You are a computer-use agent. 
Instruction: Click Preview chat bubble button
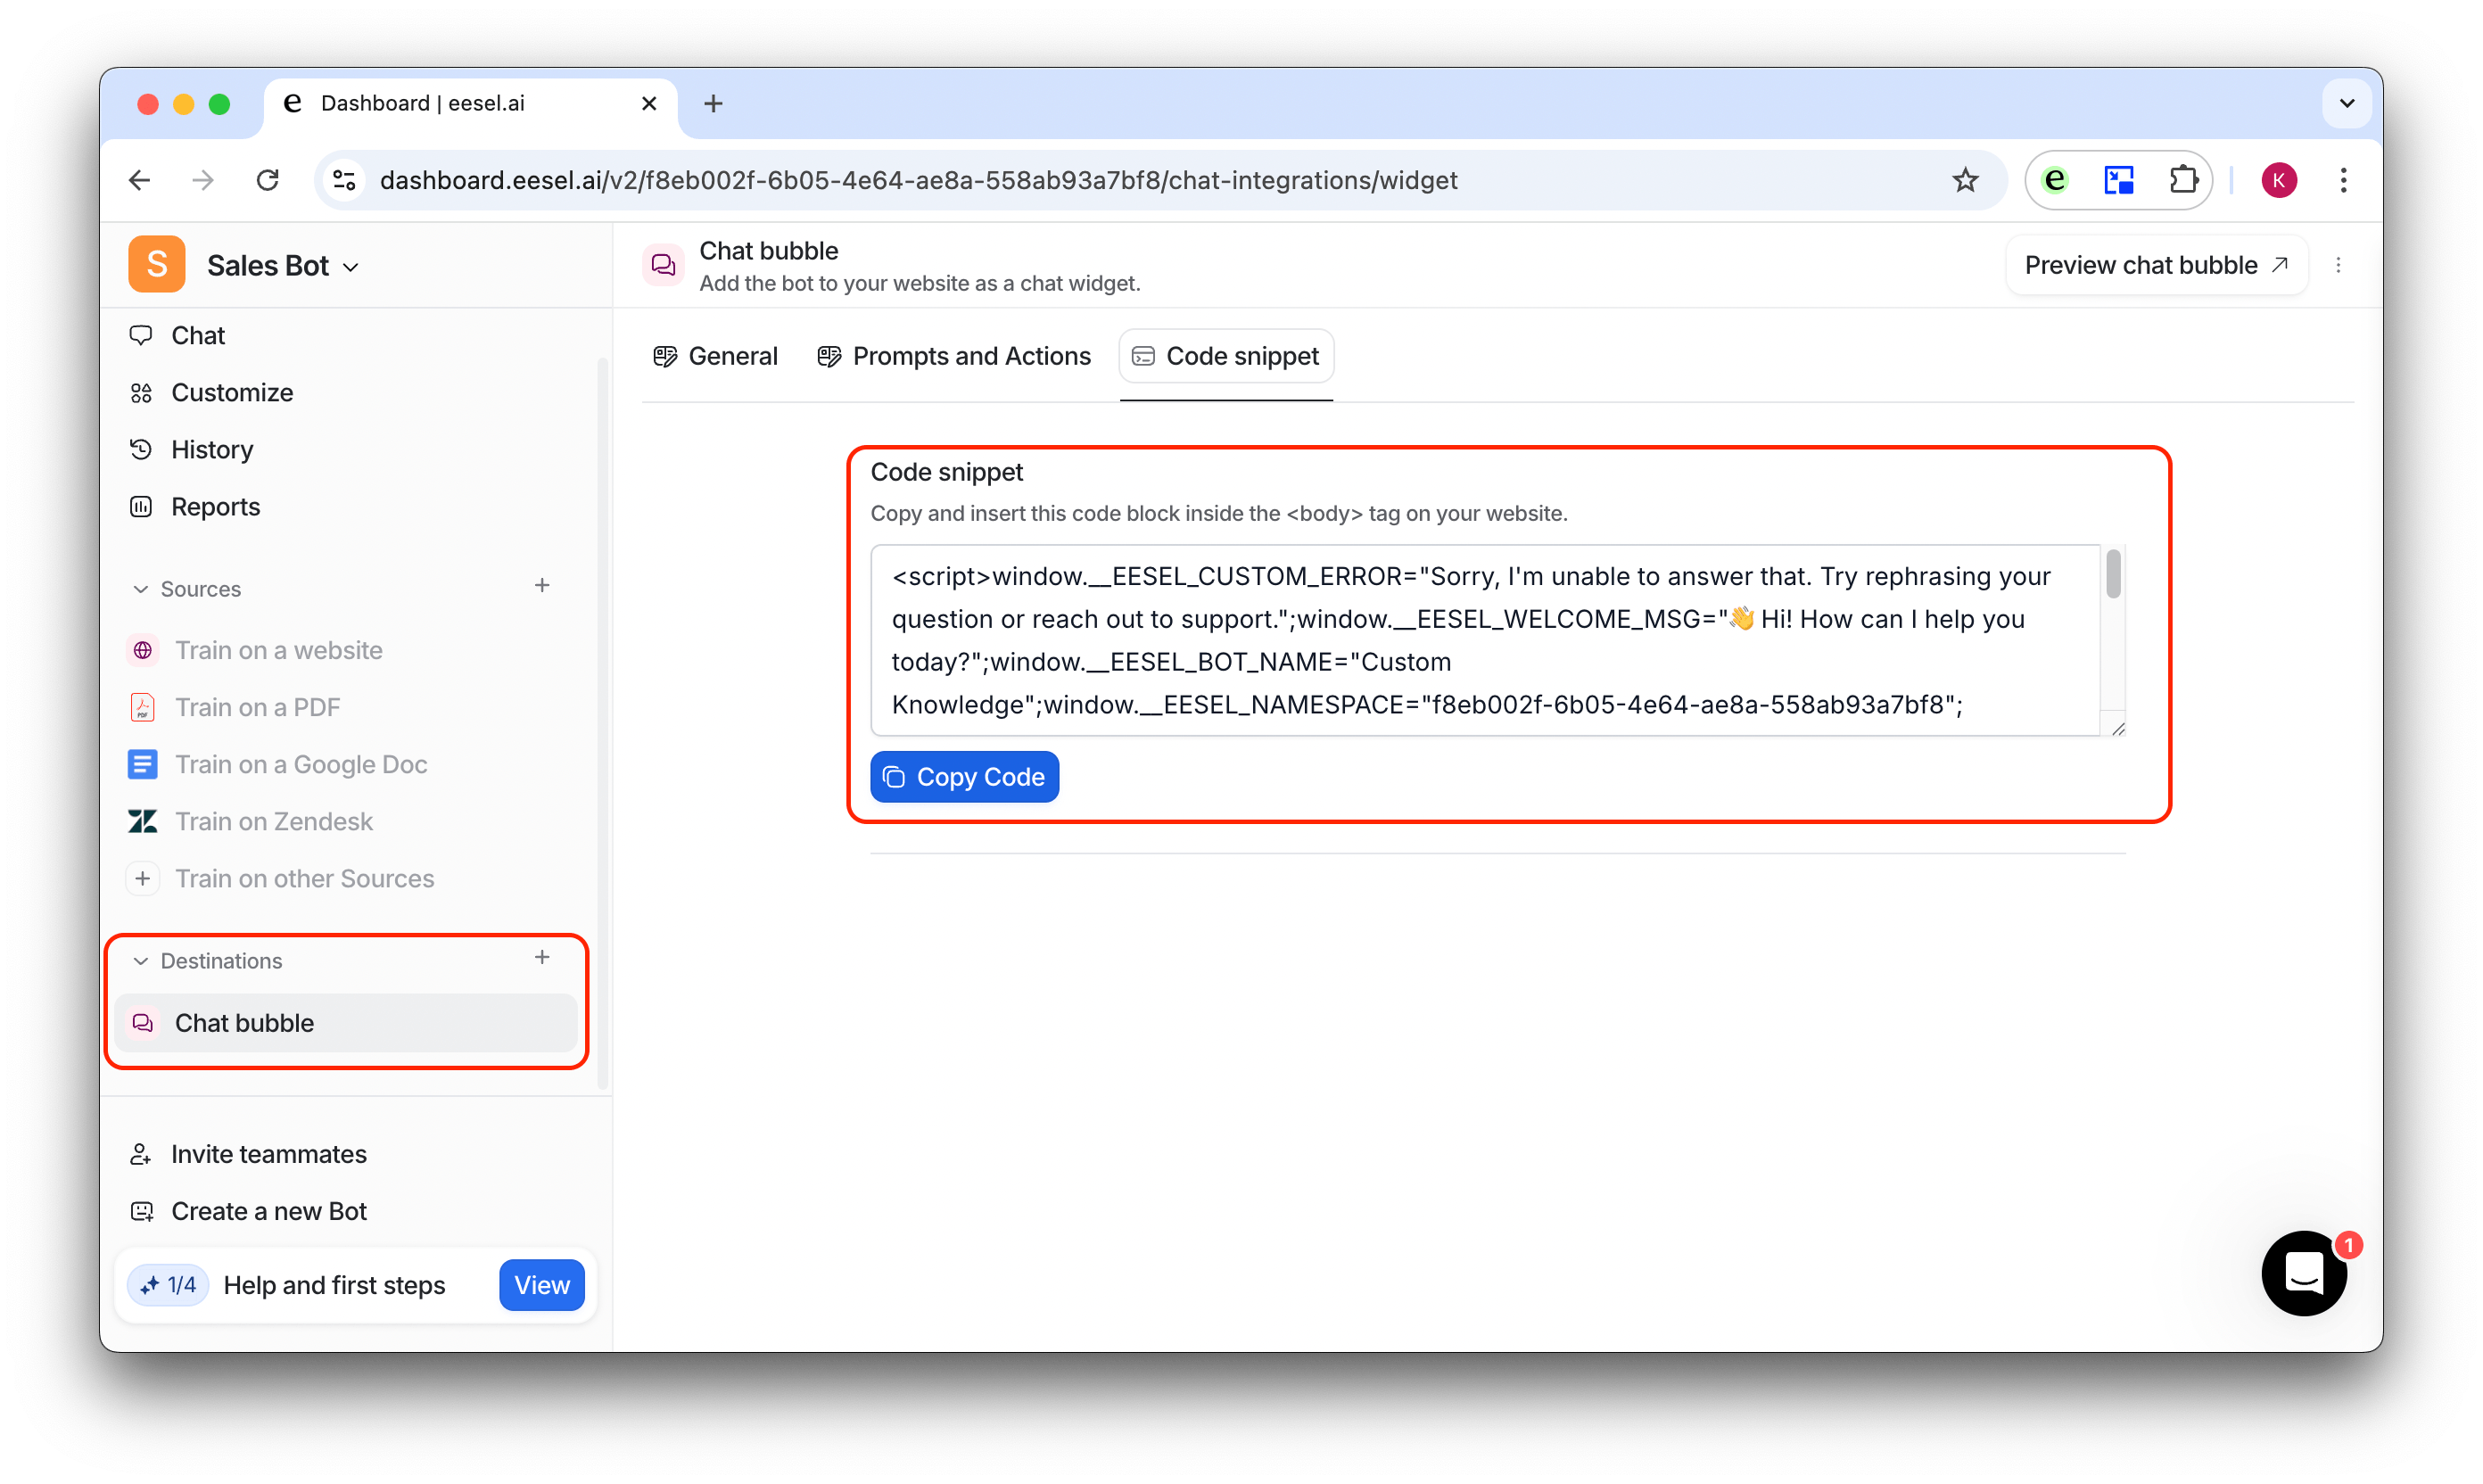(x=2156, y=265)
